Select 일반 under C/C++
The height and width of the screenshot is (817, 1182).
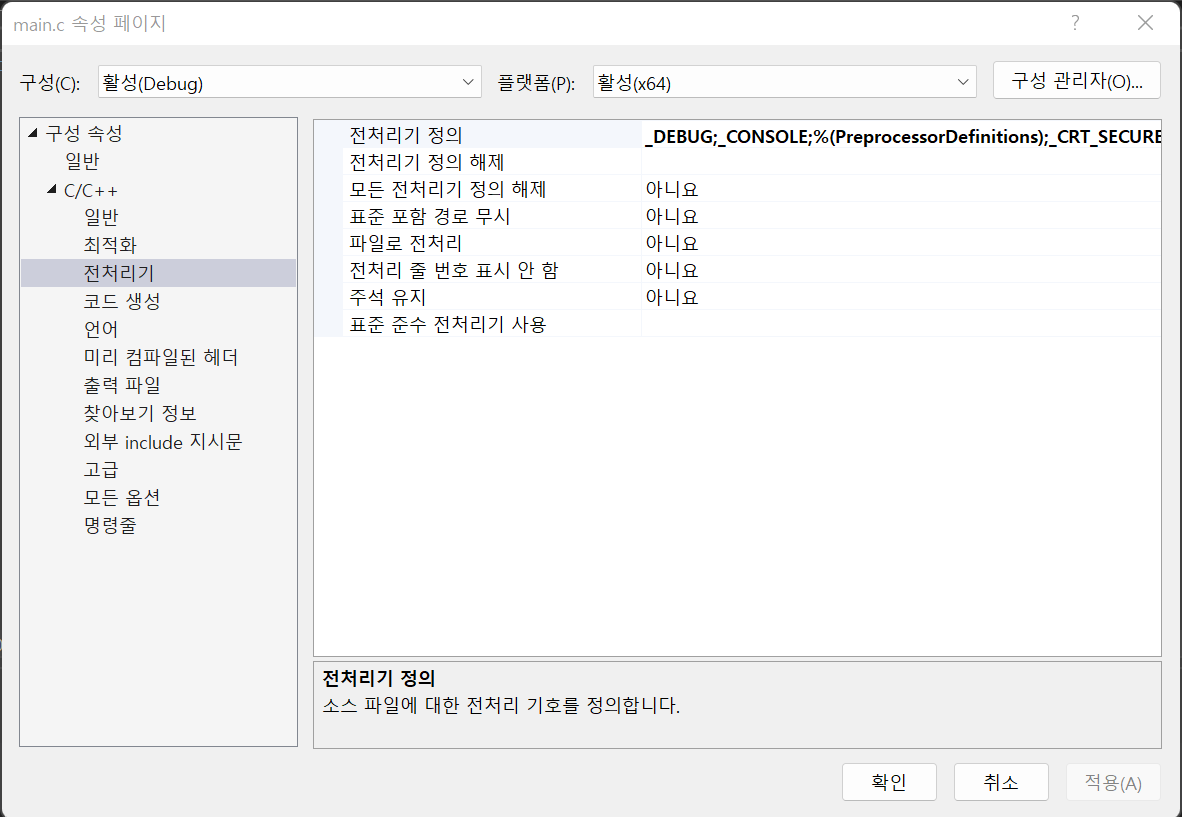click(x=101, y=217)
